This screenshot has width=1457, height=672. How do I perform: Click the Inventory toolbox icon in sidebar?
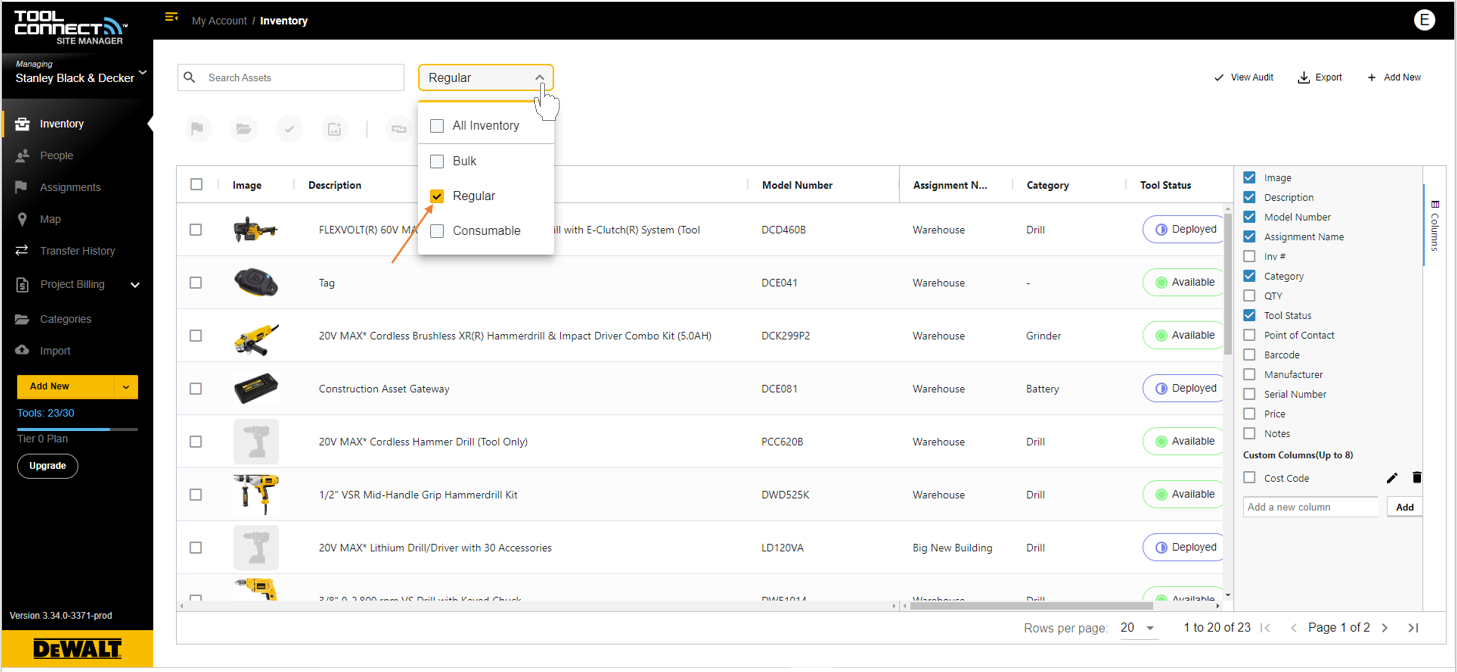tap(22, 124)
